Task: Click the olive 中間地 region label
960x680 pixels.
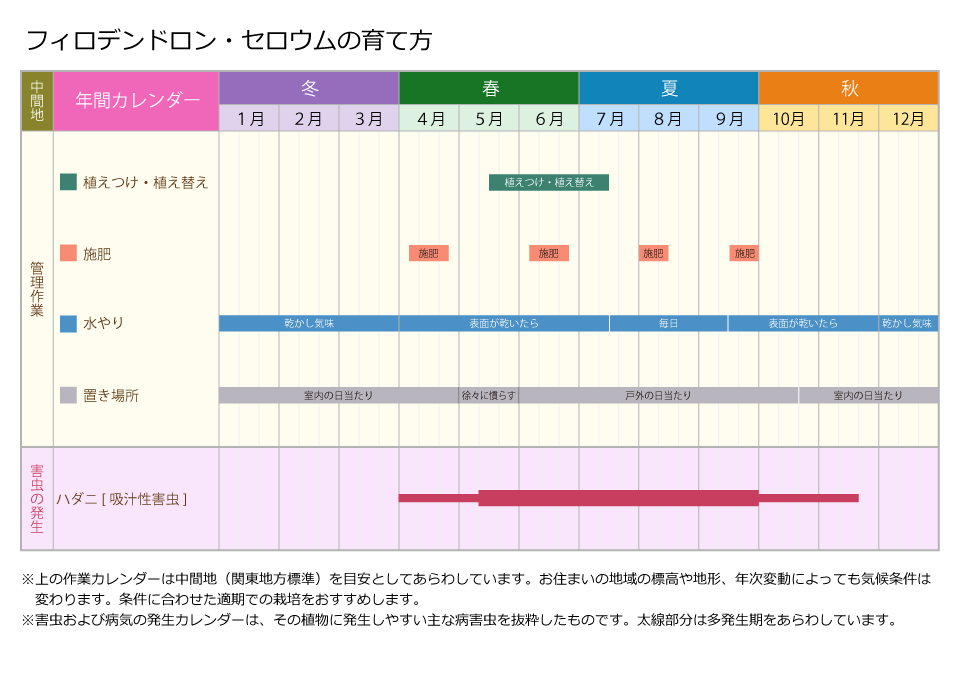Action: 37,101
